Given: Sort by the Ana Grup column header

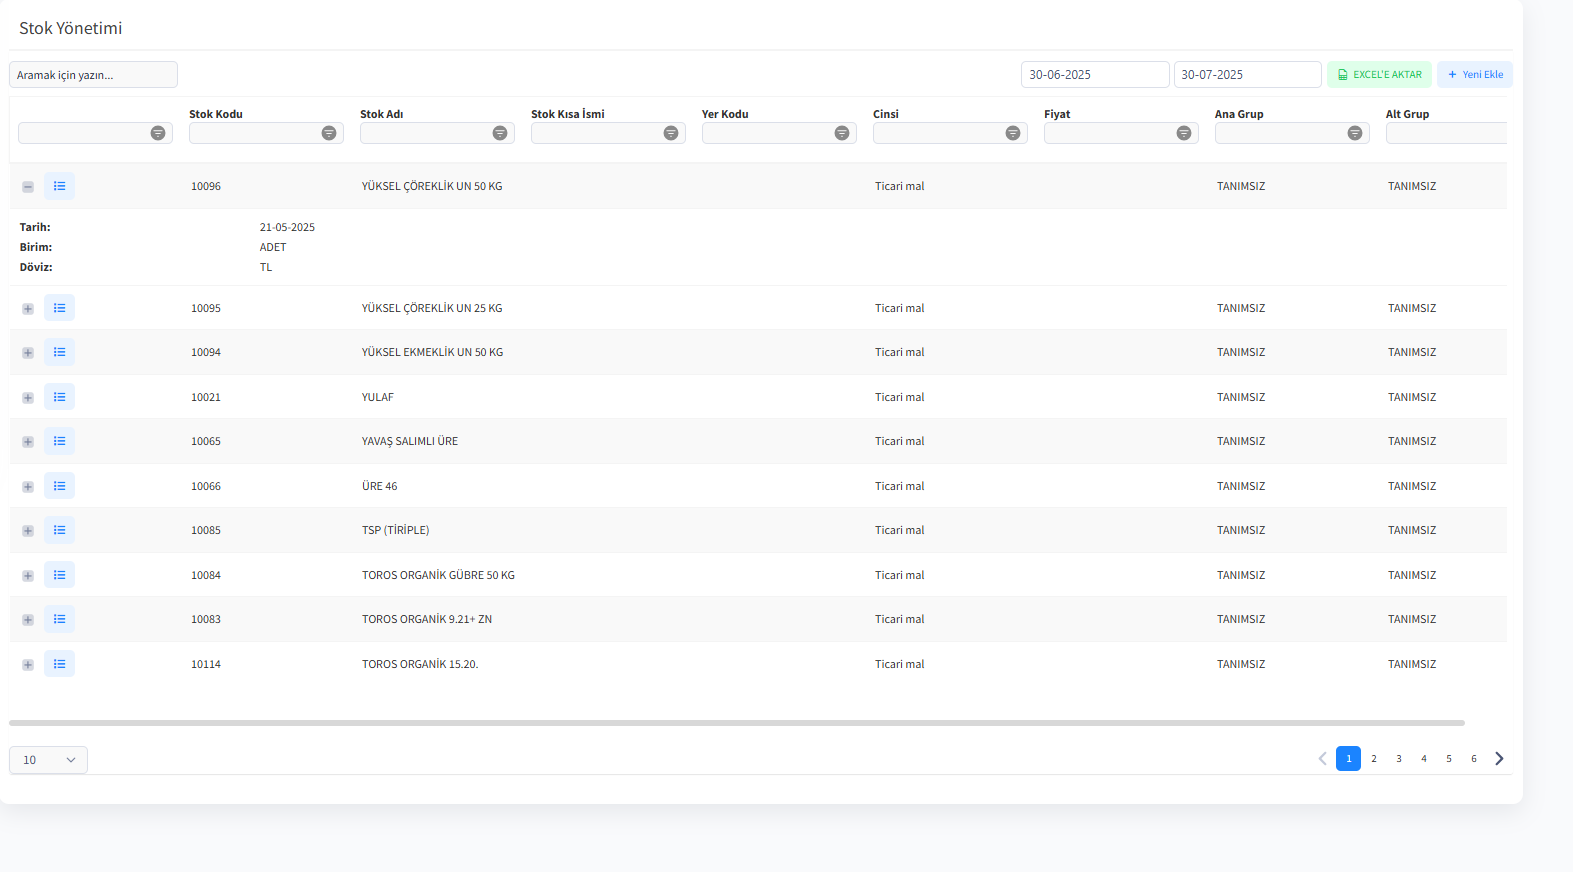Looking at the screenshot, I should tap(1239, 114).
